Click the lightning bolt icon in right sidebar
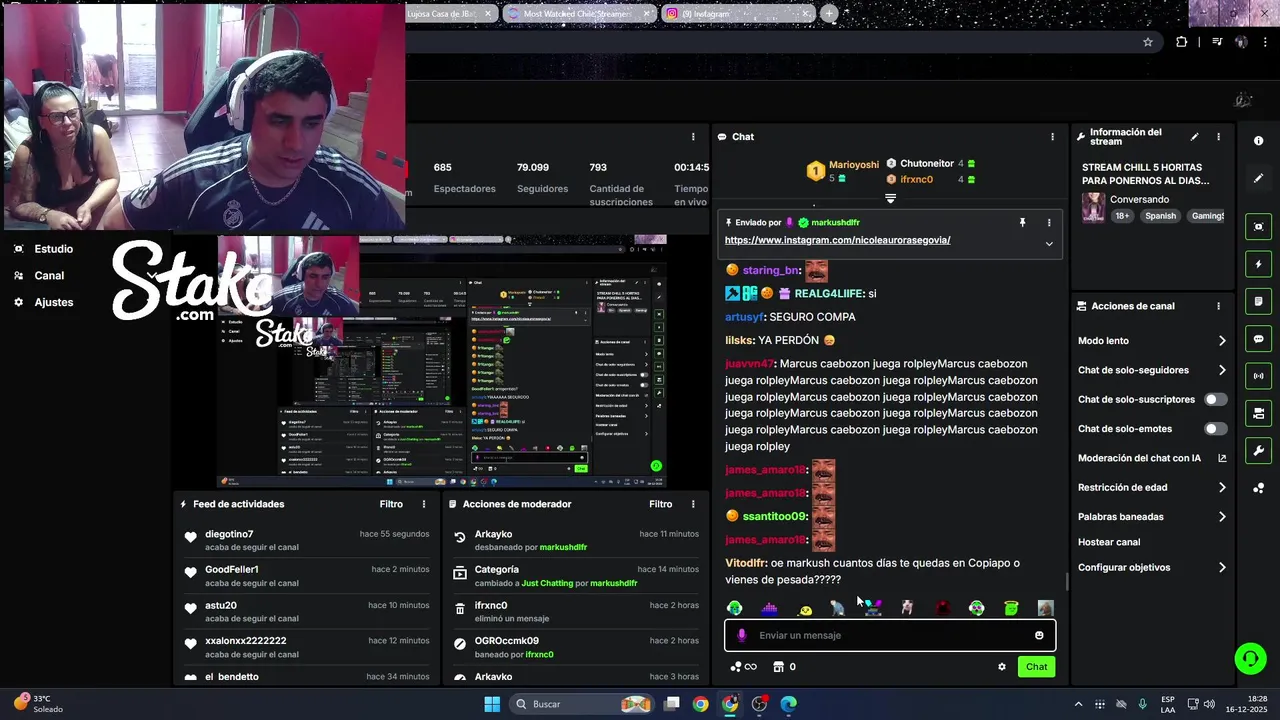 coord(1258,264)
